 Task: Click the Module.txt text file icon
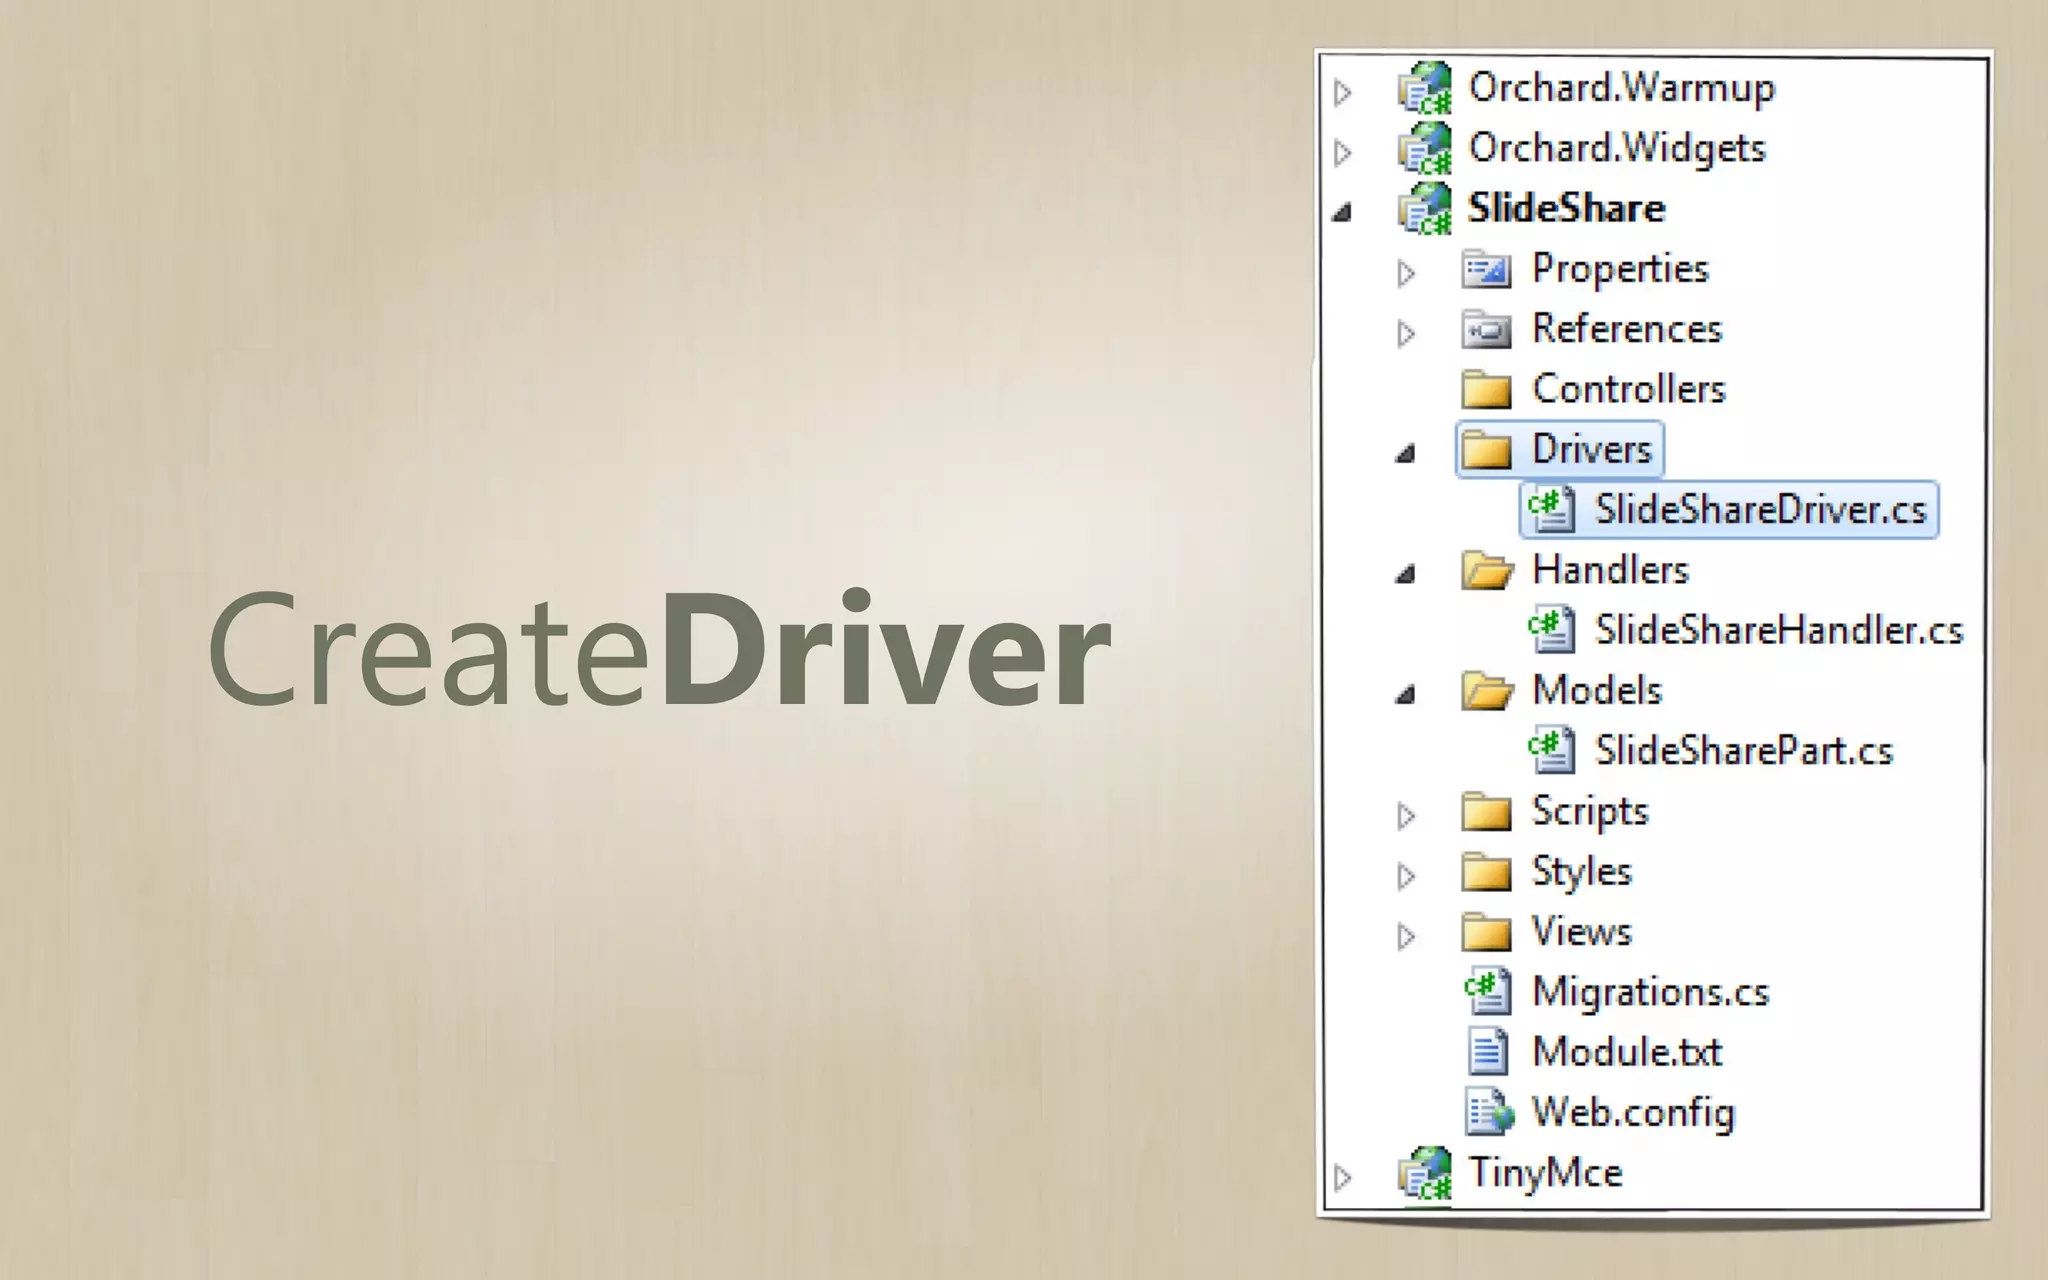(x=1487, y=1052)
